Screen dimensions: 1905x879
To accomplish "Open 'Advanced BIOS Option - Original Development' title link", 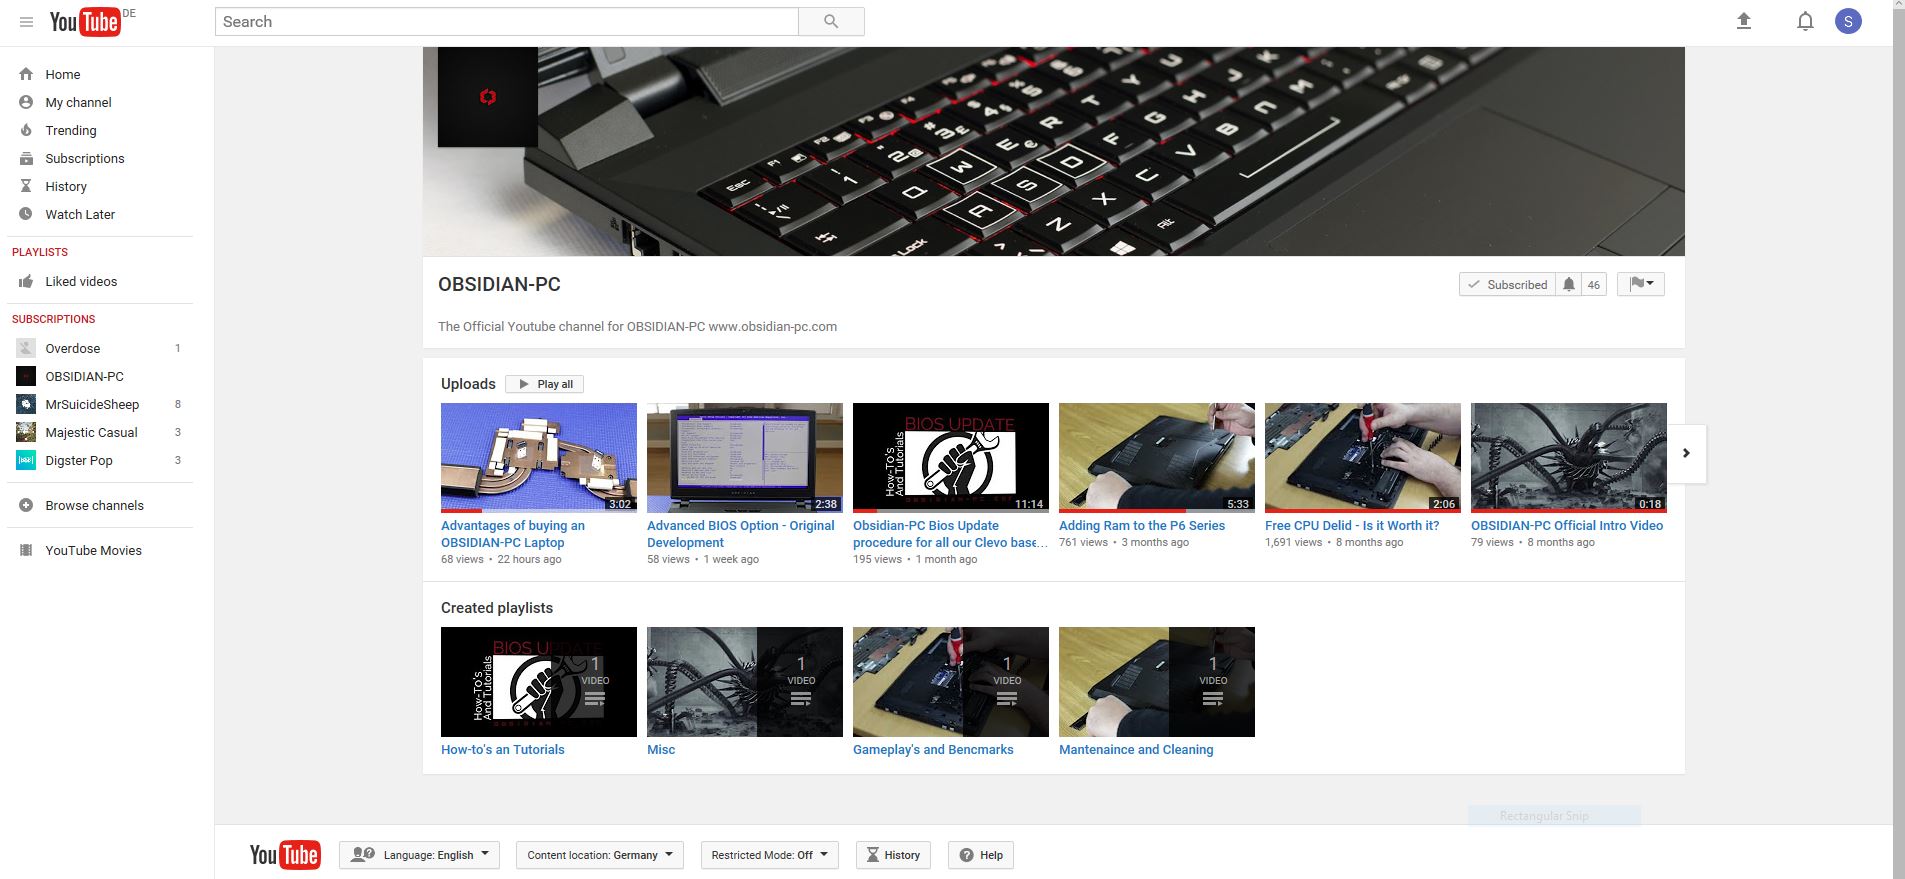I will click(741, 534).
